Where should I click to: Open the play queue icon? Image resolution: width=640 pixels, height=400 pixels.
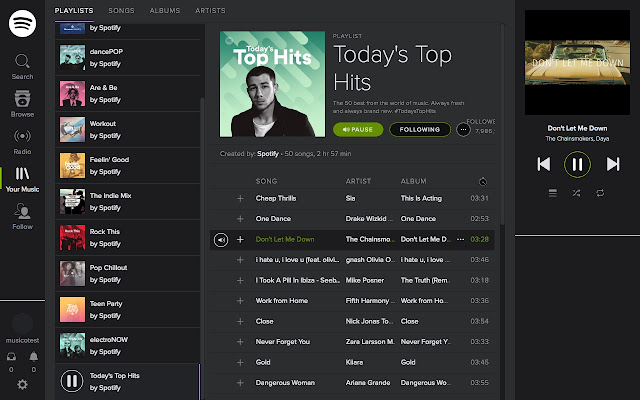pos(553,193)
